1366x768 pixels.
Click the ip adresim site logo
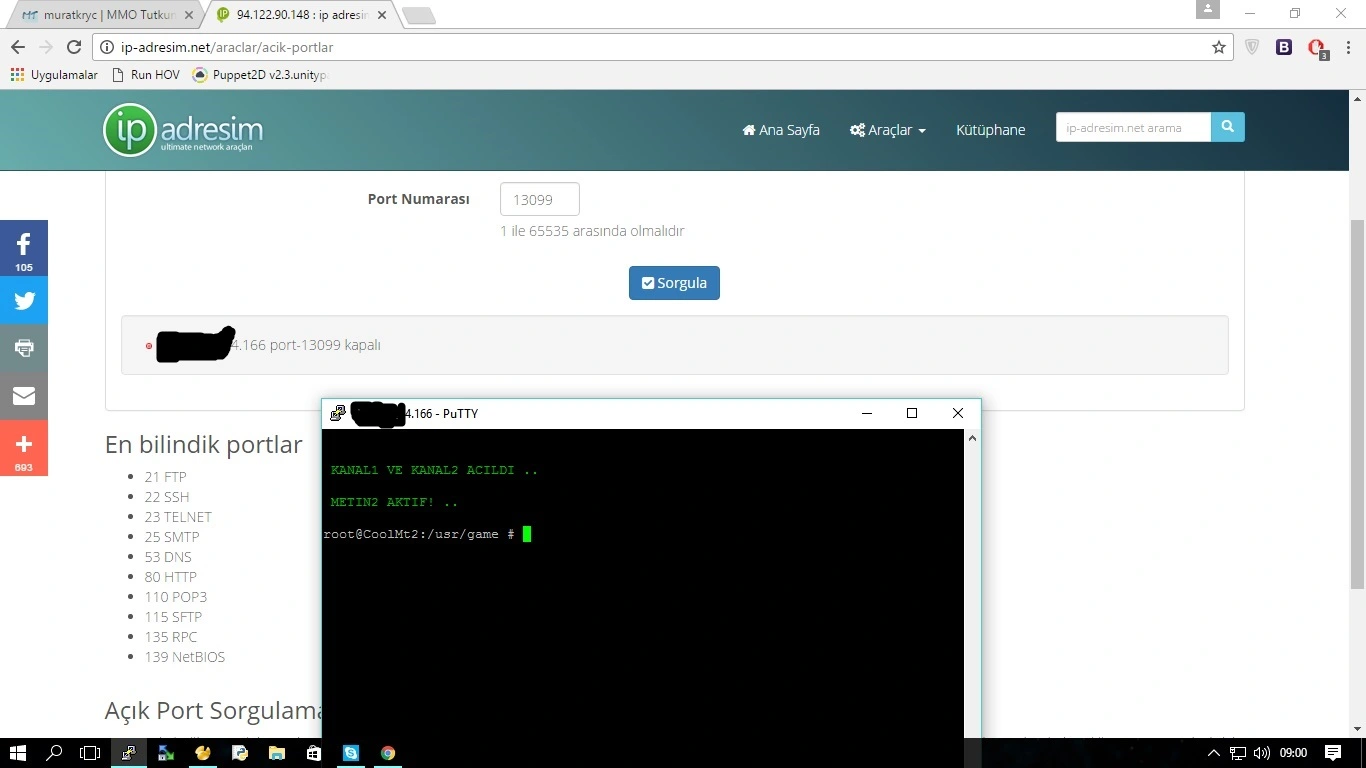click(183, 130)
